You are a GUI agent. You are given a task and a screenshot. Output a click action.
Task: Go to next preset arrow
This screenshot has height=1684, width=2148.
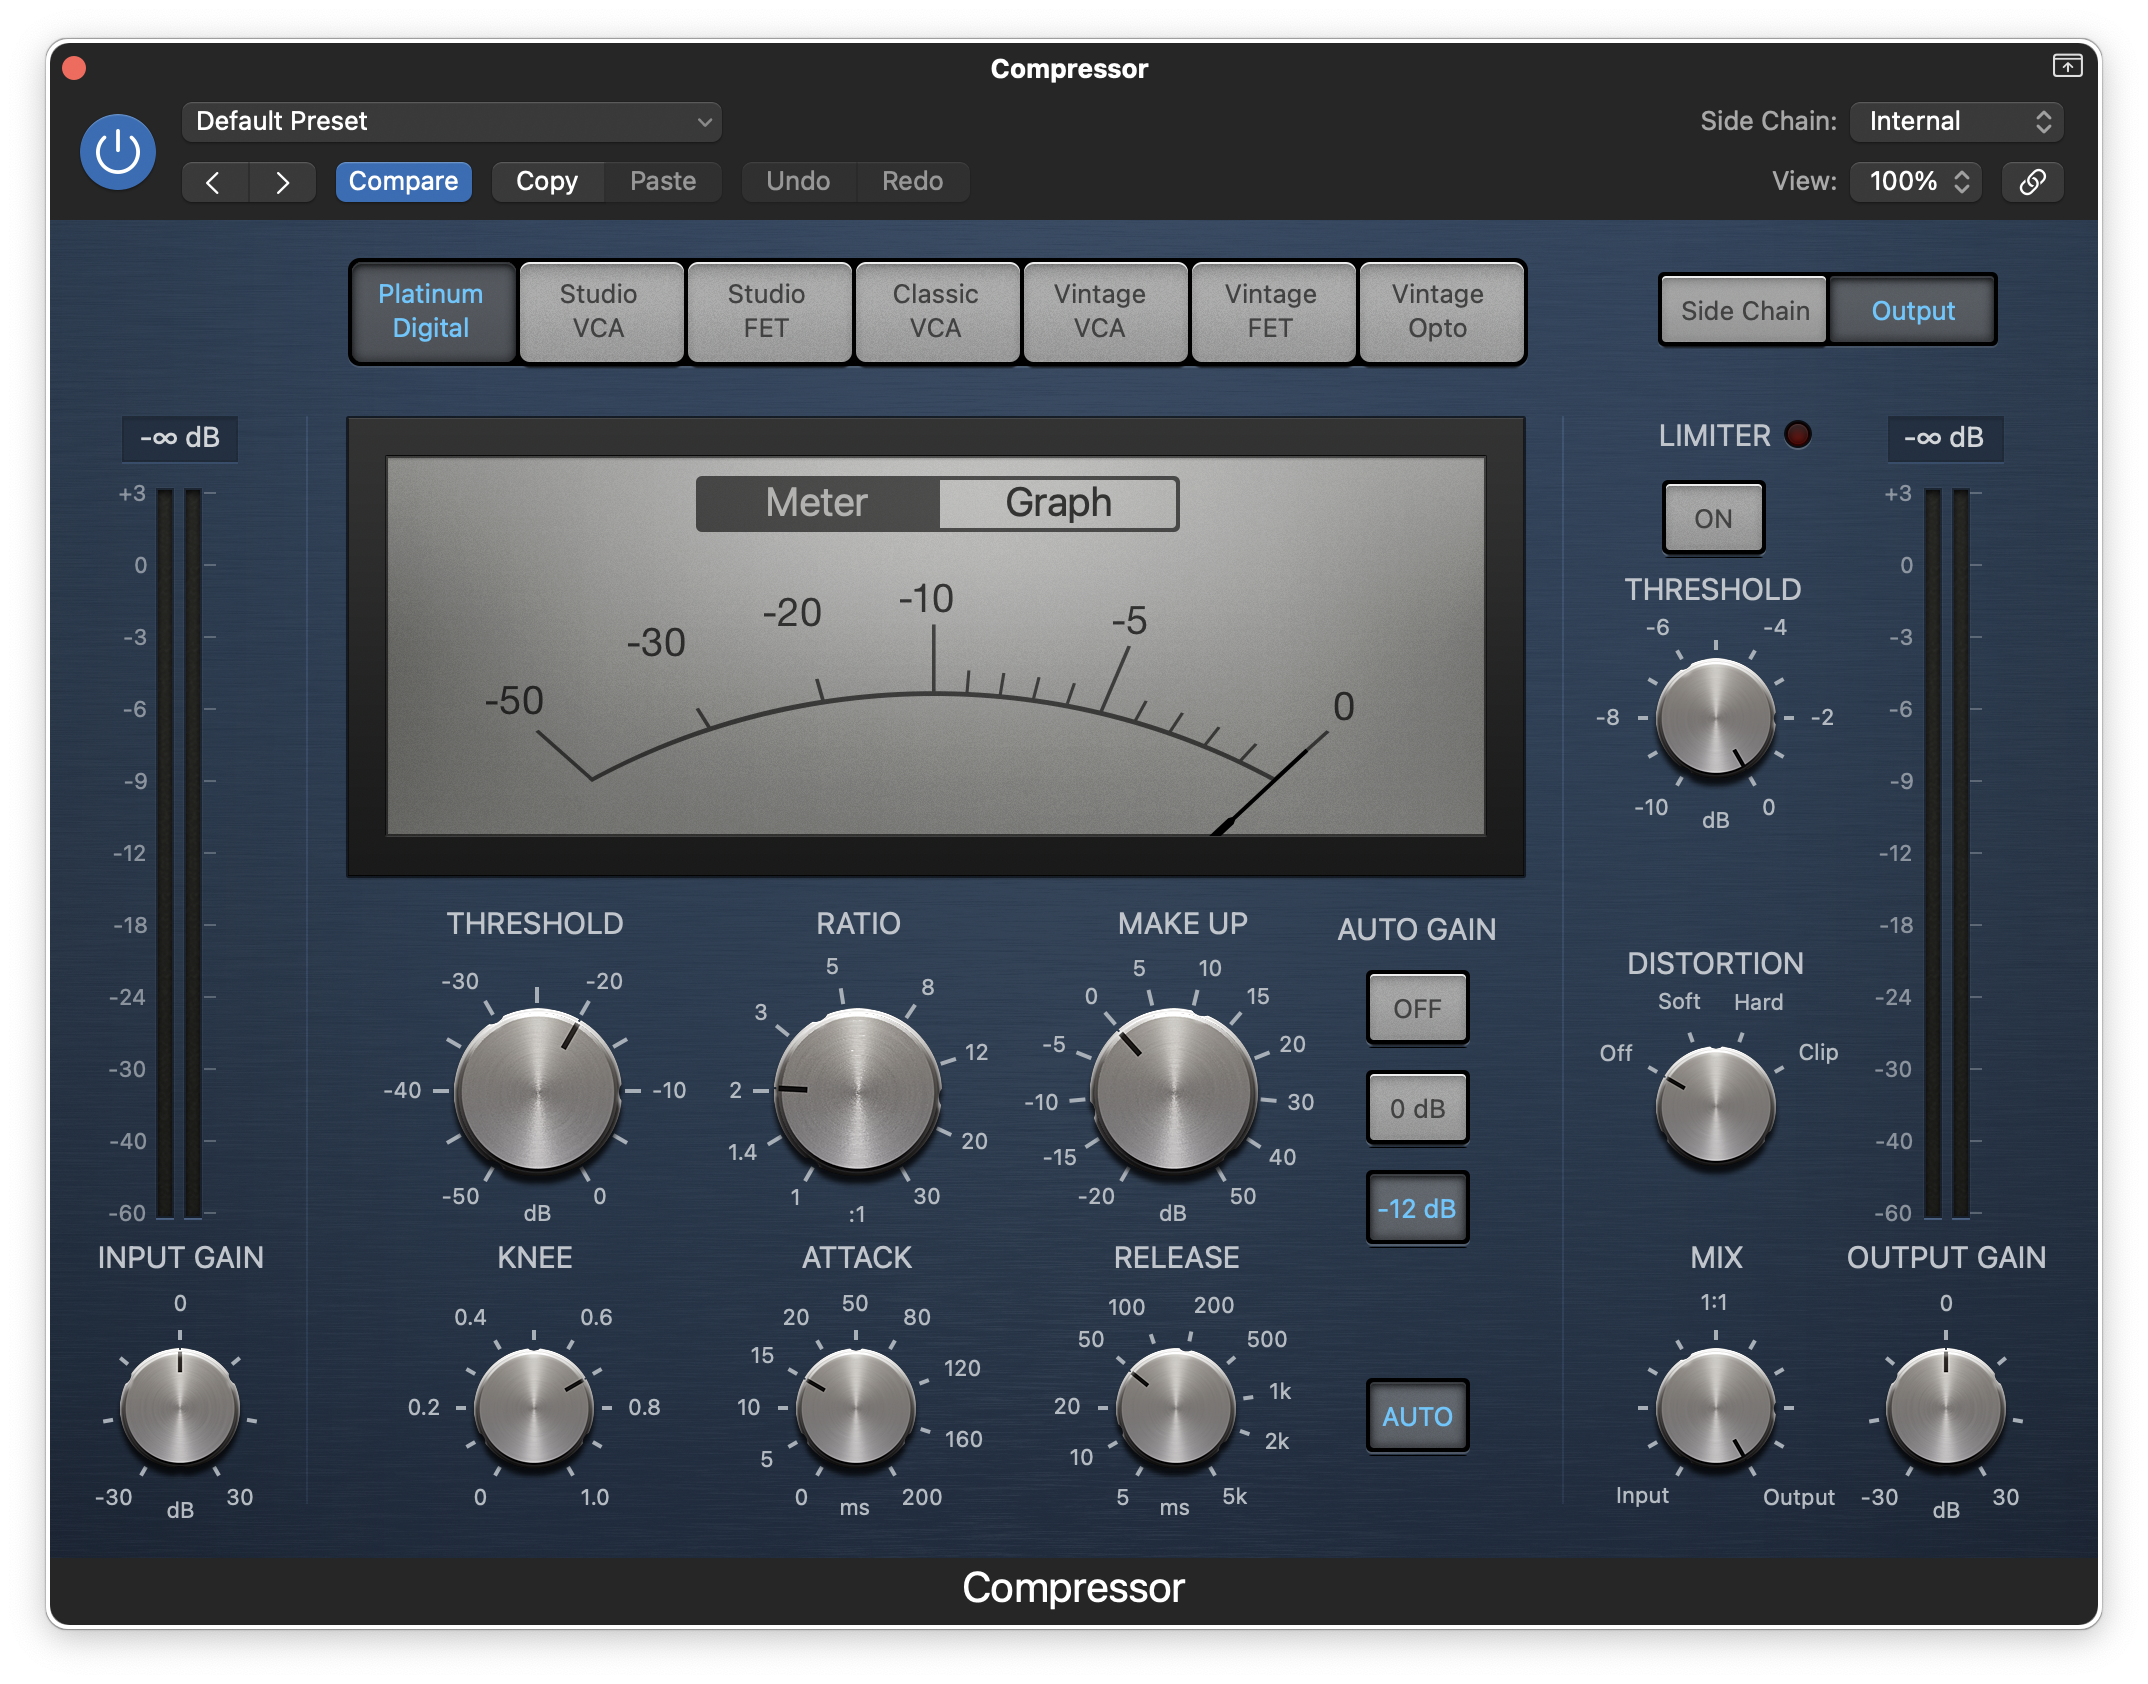[282, 182]
